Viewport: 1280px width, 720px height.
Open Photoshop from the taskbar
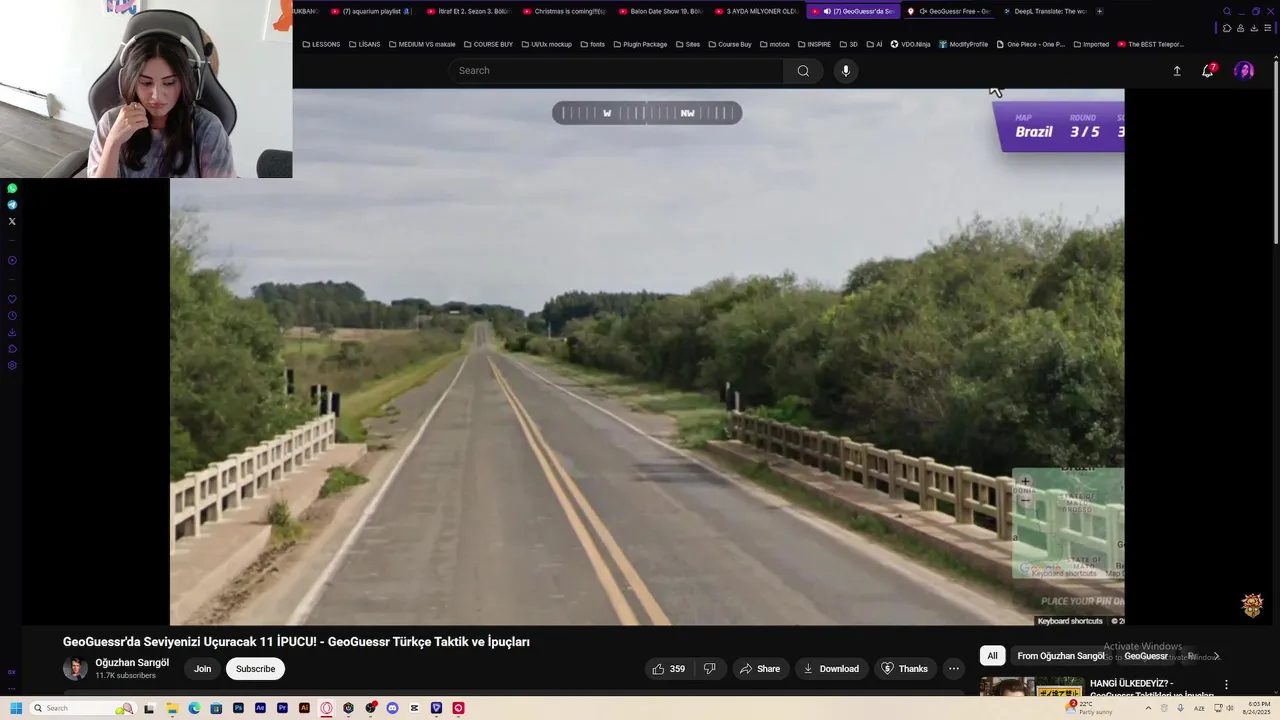(238, 708)
